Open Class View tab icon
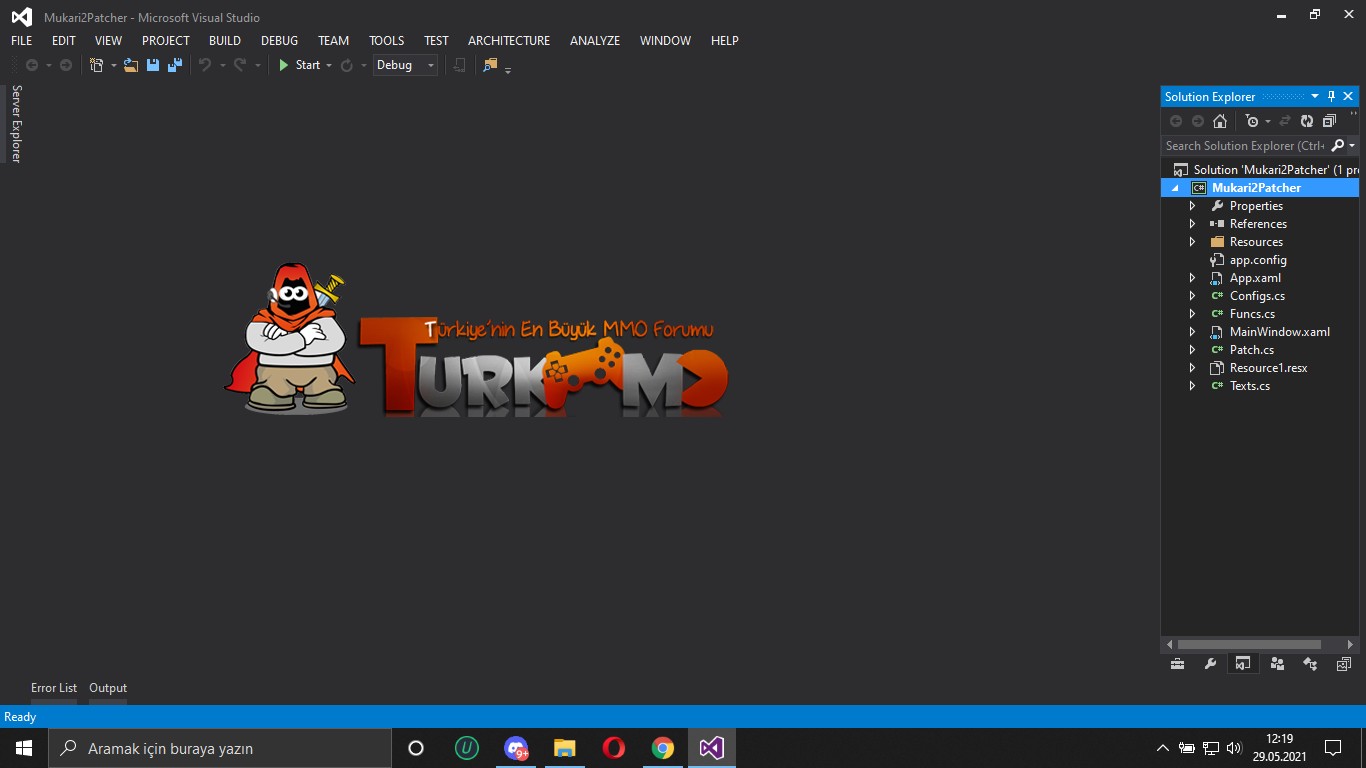The height and width of the screenshot is (768, 1366). [1310, 664]
